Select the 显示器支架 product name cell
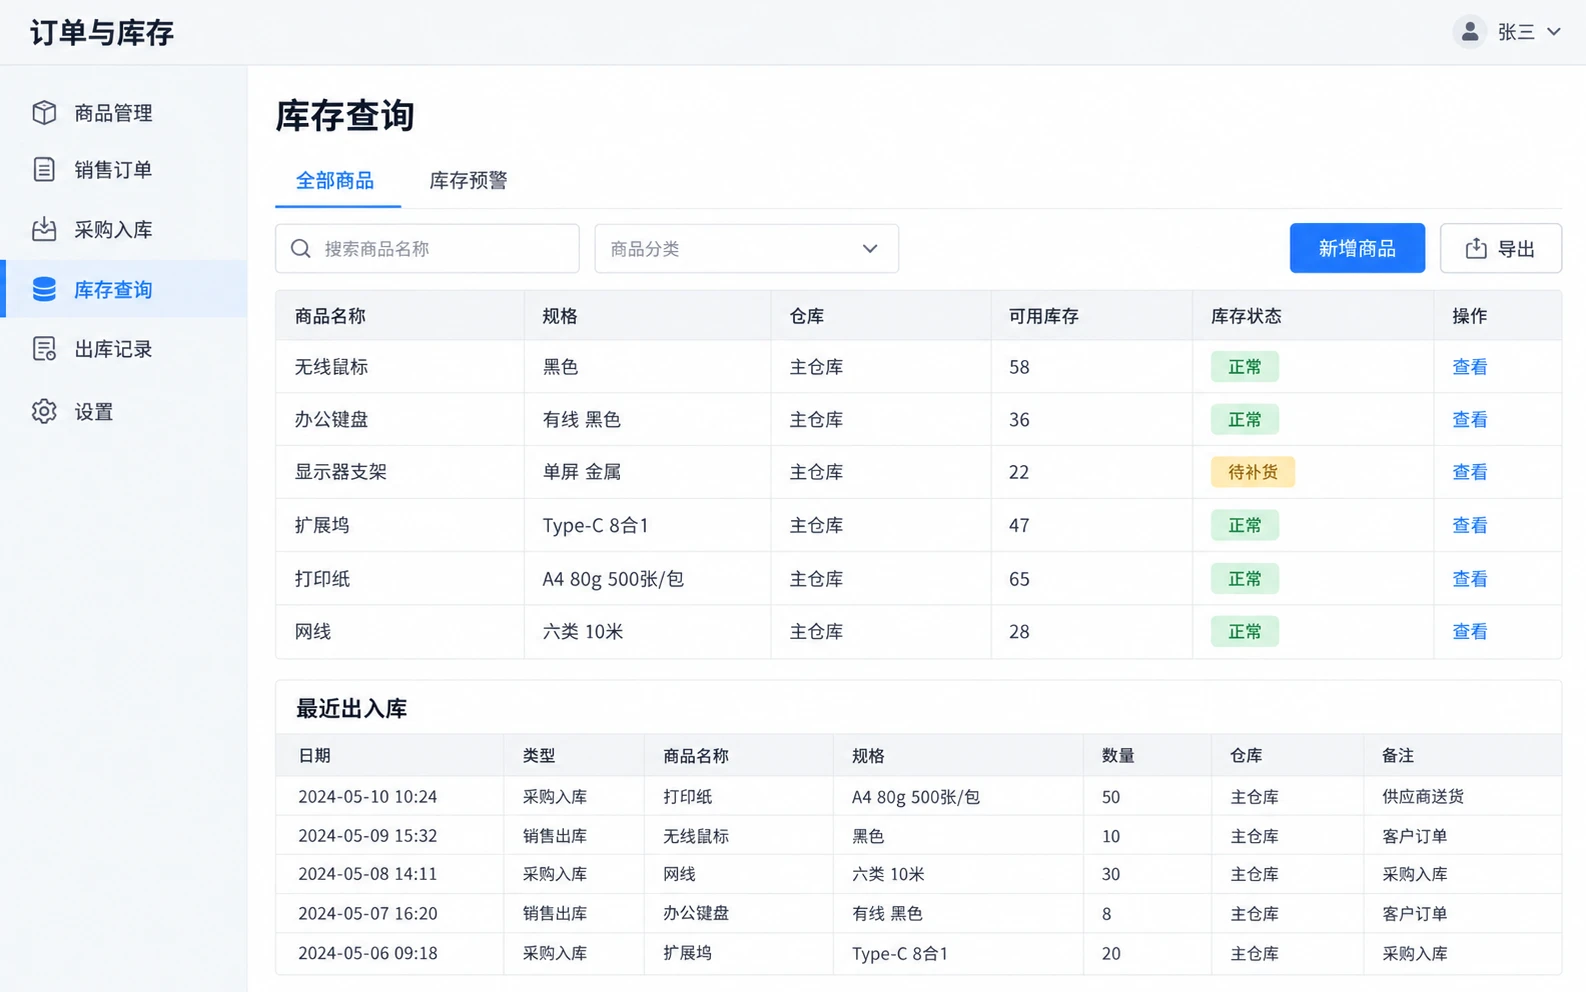Viewport: 1586px width, 992px height. [x=340, y=472]
